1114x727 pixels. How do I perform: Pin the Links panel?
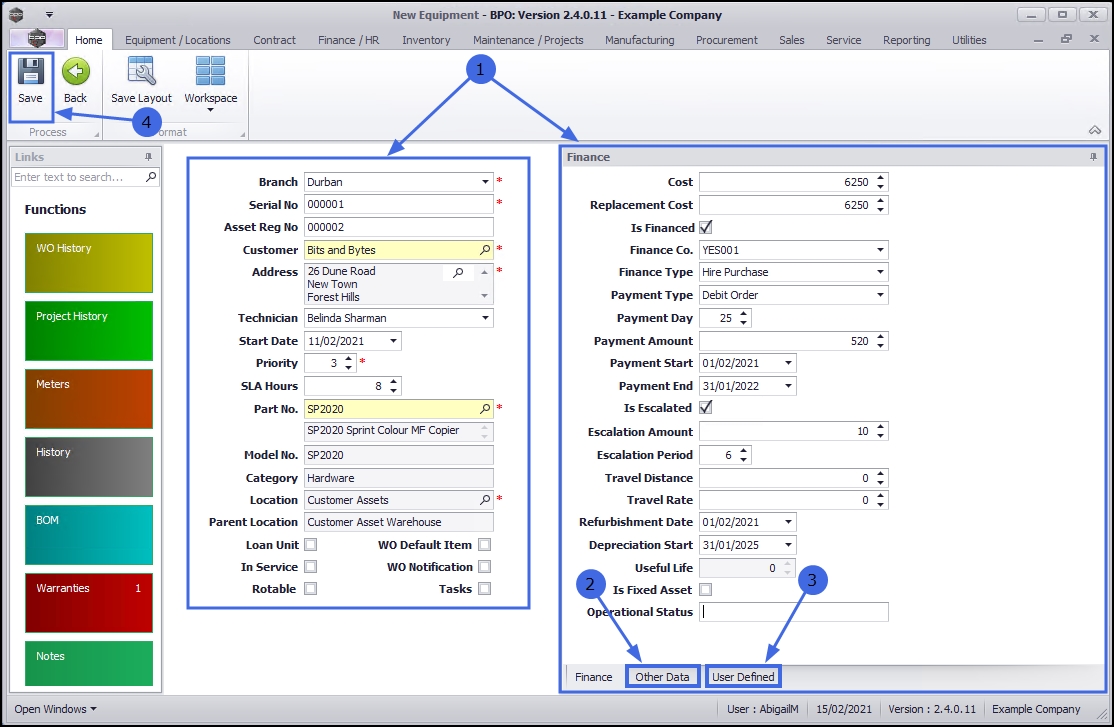pos(148,156)
